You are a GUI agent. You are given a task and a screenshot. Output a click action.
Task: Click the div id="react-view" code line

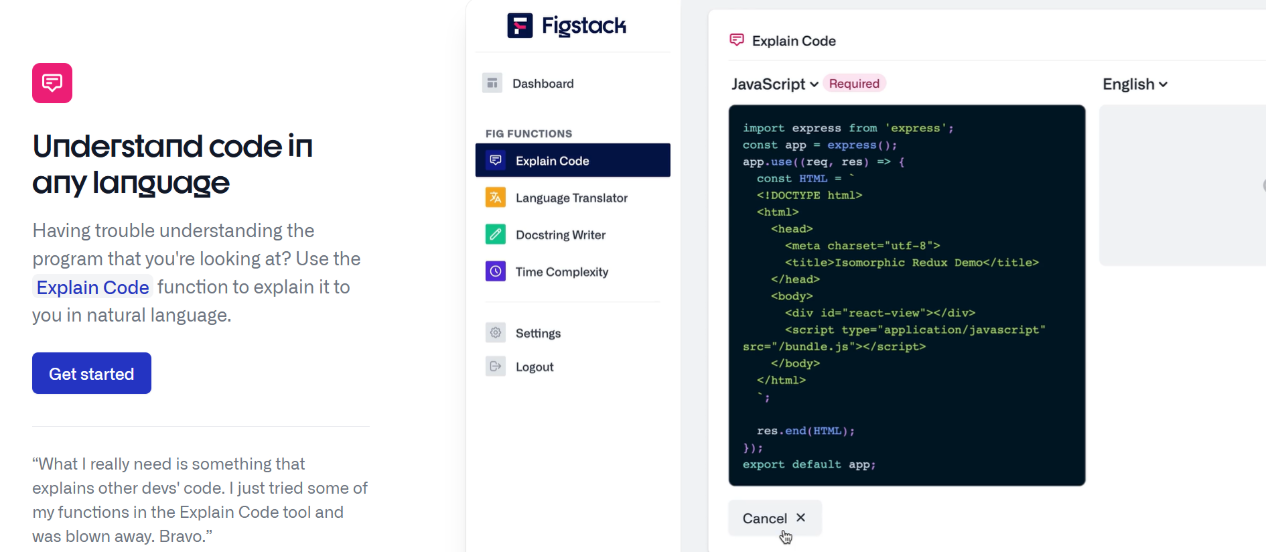[880, 312]
